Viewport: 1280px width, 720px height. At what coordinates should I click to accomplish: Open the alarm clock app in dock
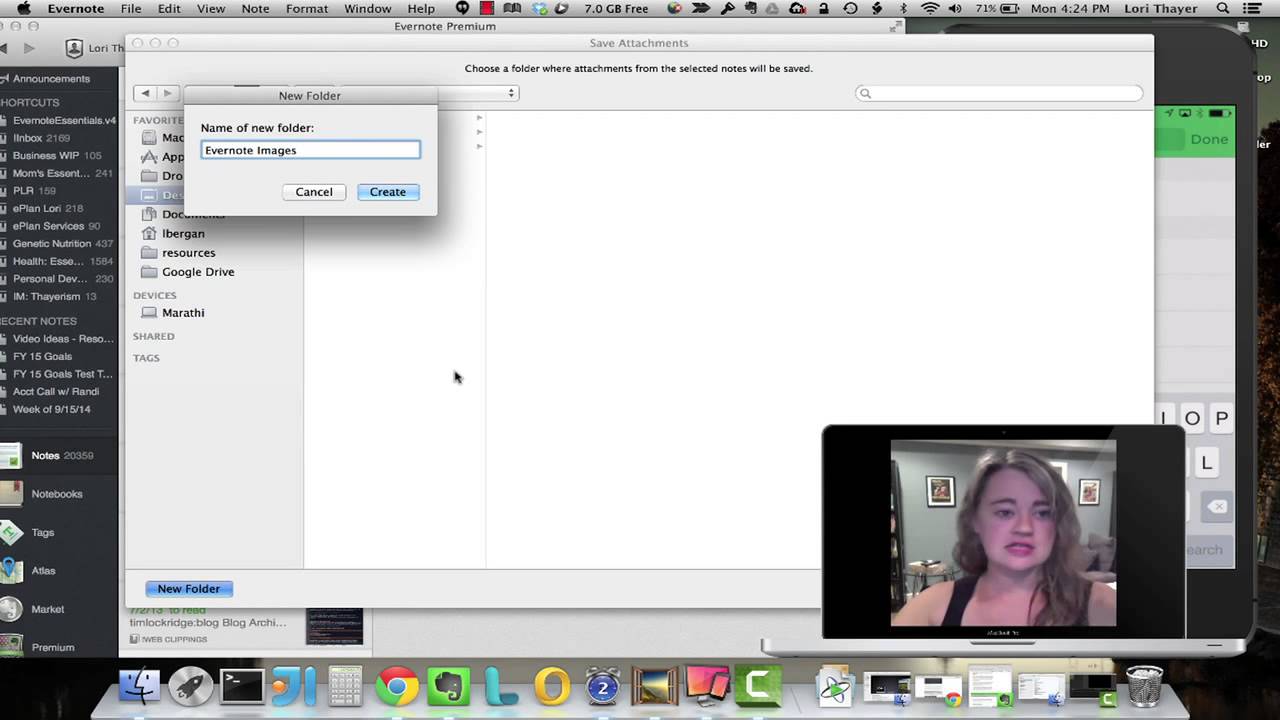pyautogui.click(x=602, y=687)
